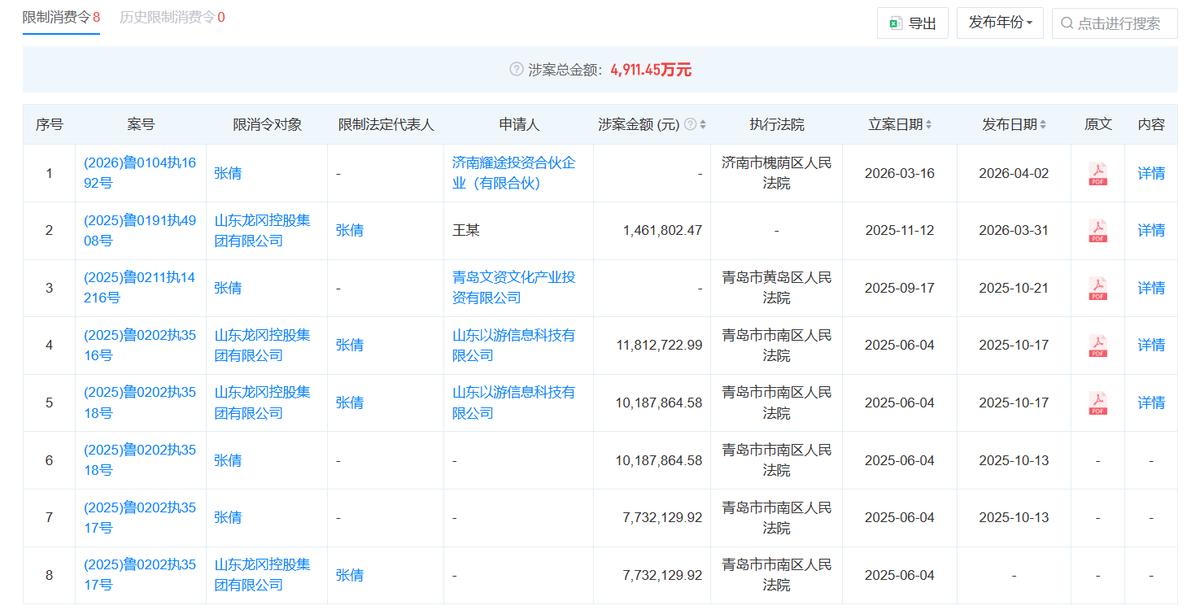Image resolution: width=1200 pixels, height=613 pixels.
Task: Click help icon in 涉案金额 column header
Action: (690, 125)
